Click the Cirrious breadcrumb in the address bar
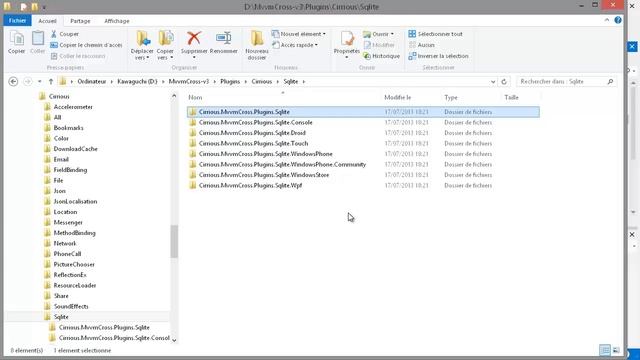The height and width of the screenshot is (360, 640). pyautogui.click(x=262, y=82)
